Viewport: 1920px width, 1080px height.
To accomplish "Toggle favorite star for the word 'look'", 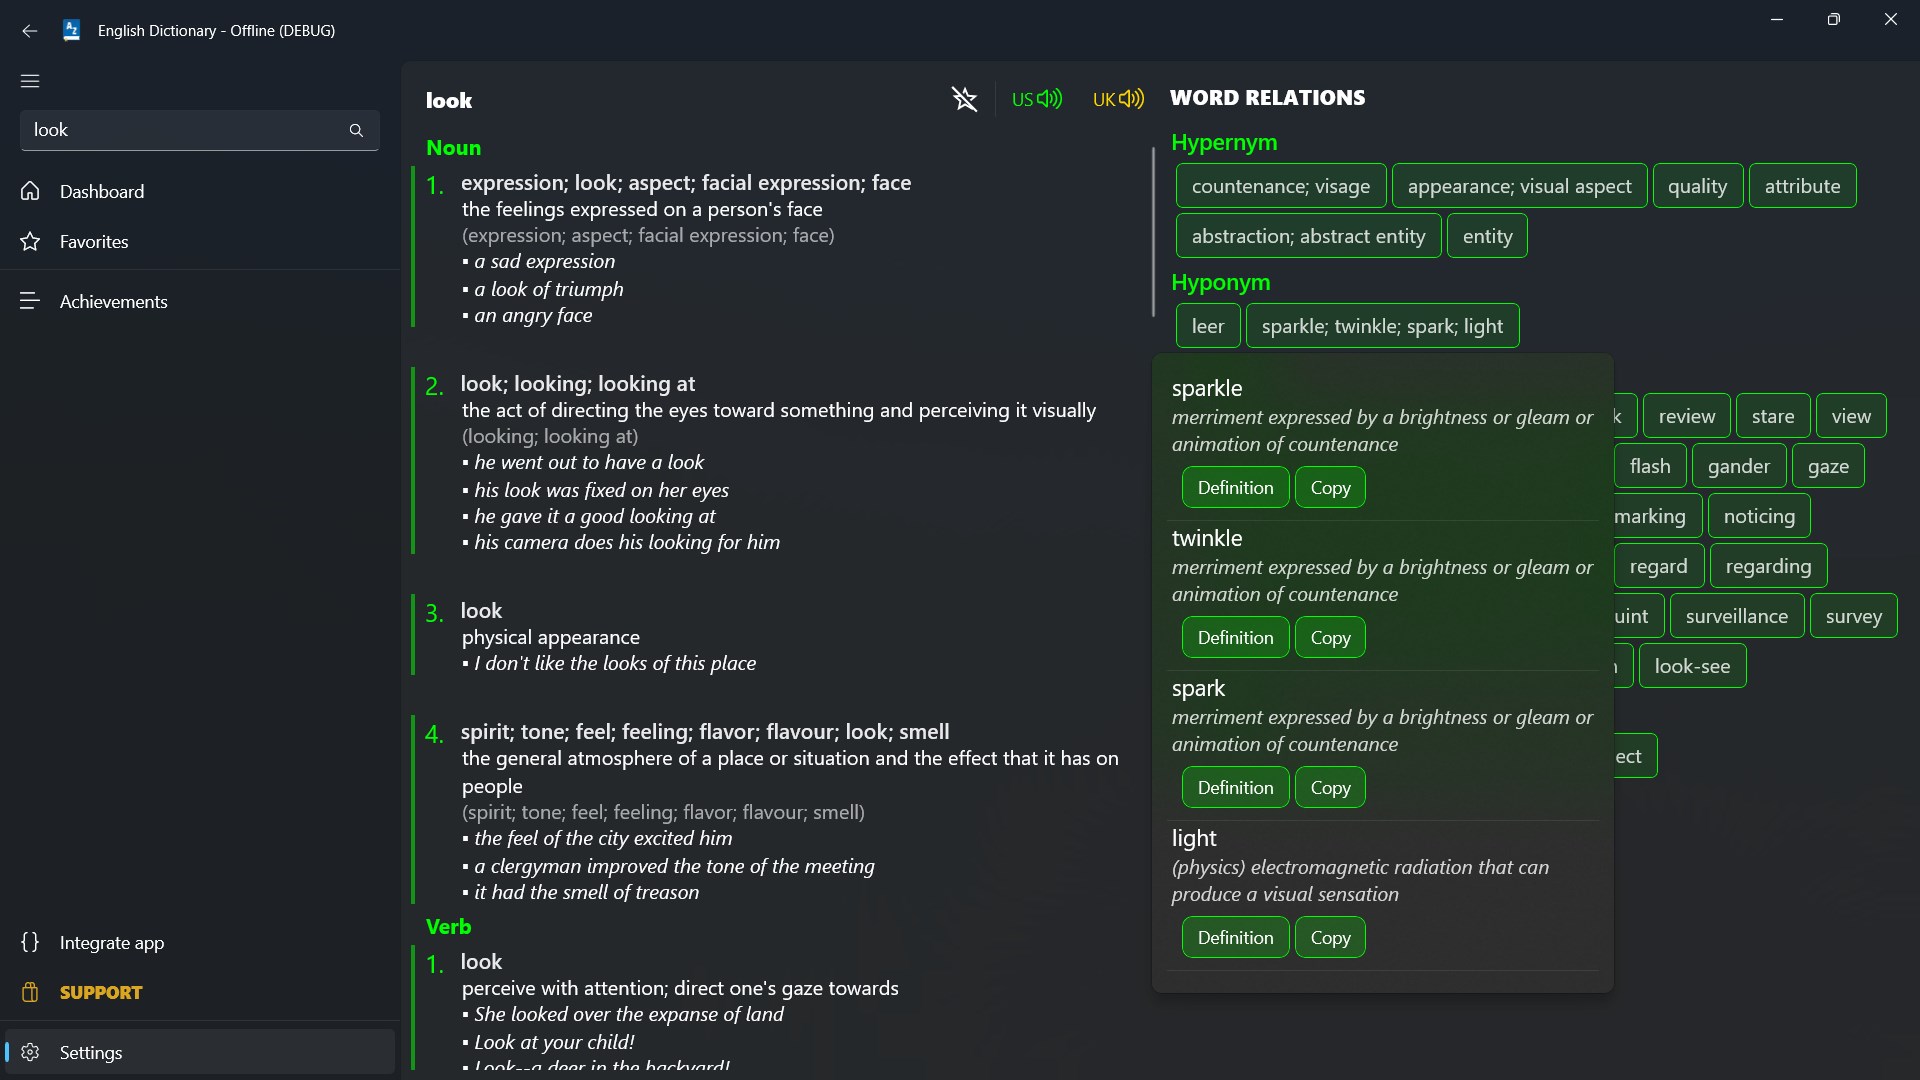I will tap(965, 99).
